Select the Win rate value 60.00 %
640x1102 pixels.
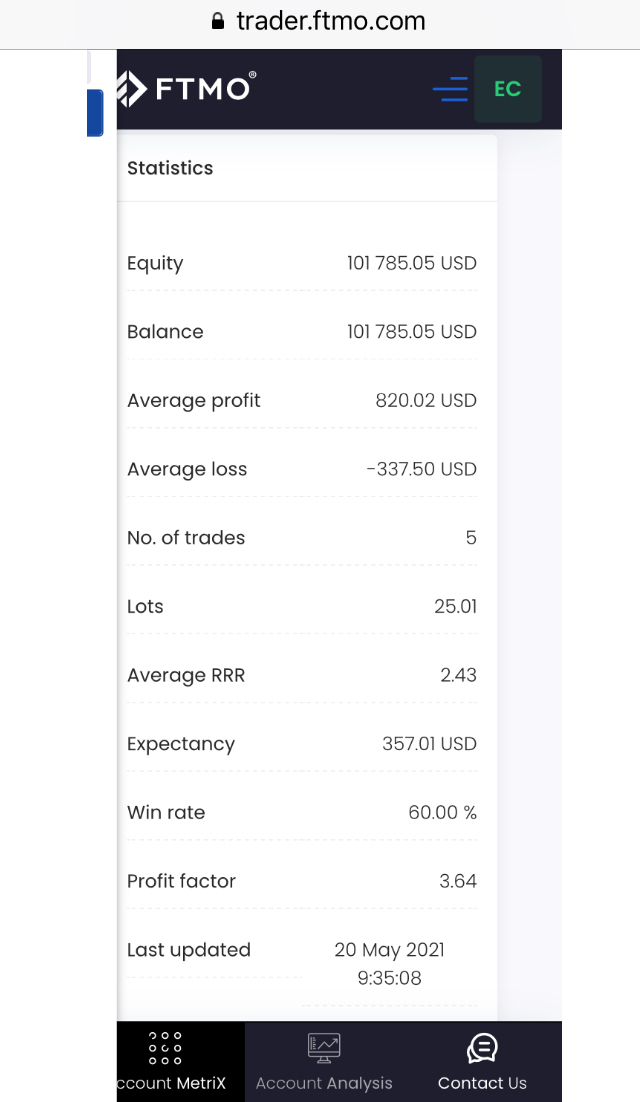(442, 813)
